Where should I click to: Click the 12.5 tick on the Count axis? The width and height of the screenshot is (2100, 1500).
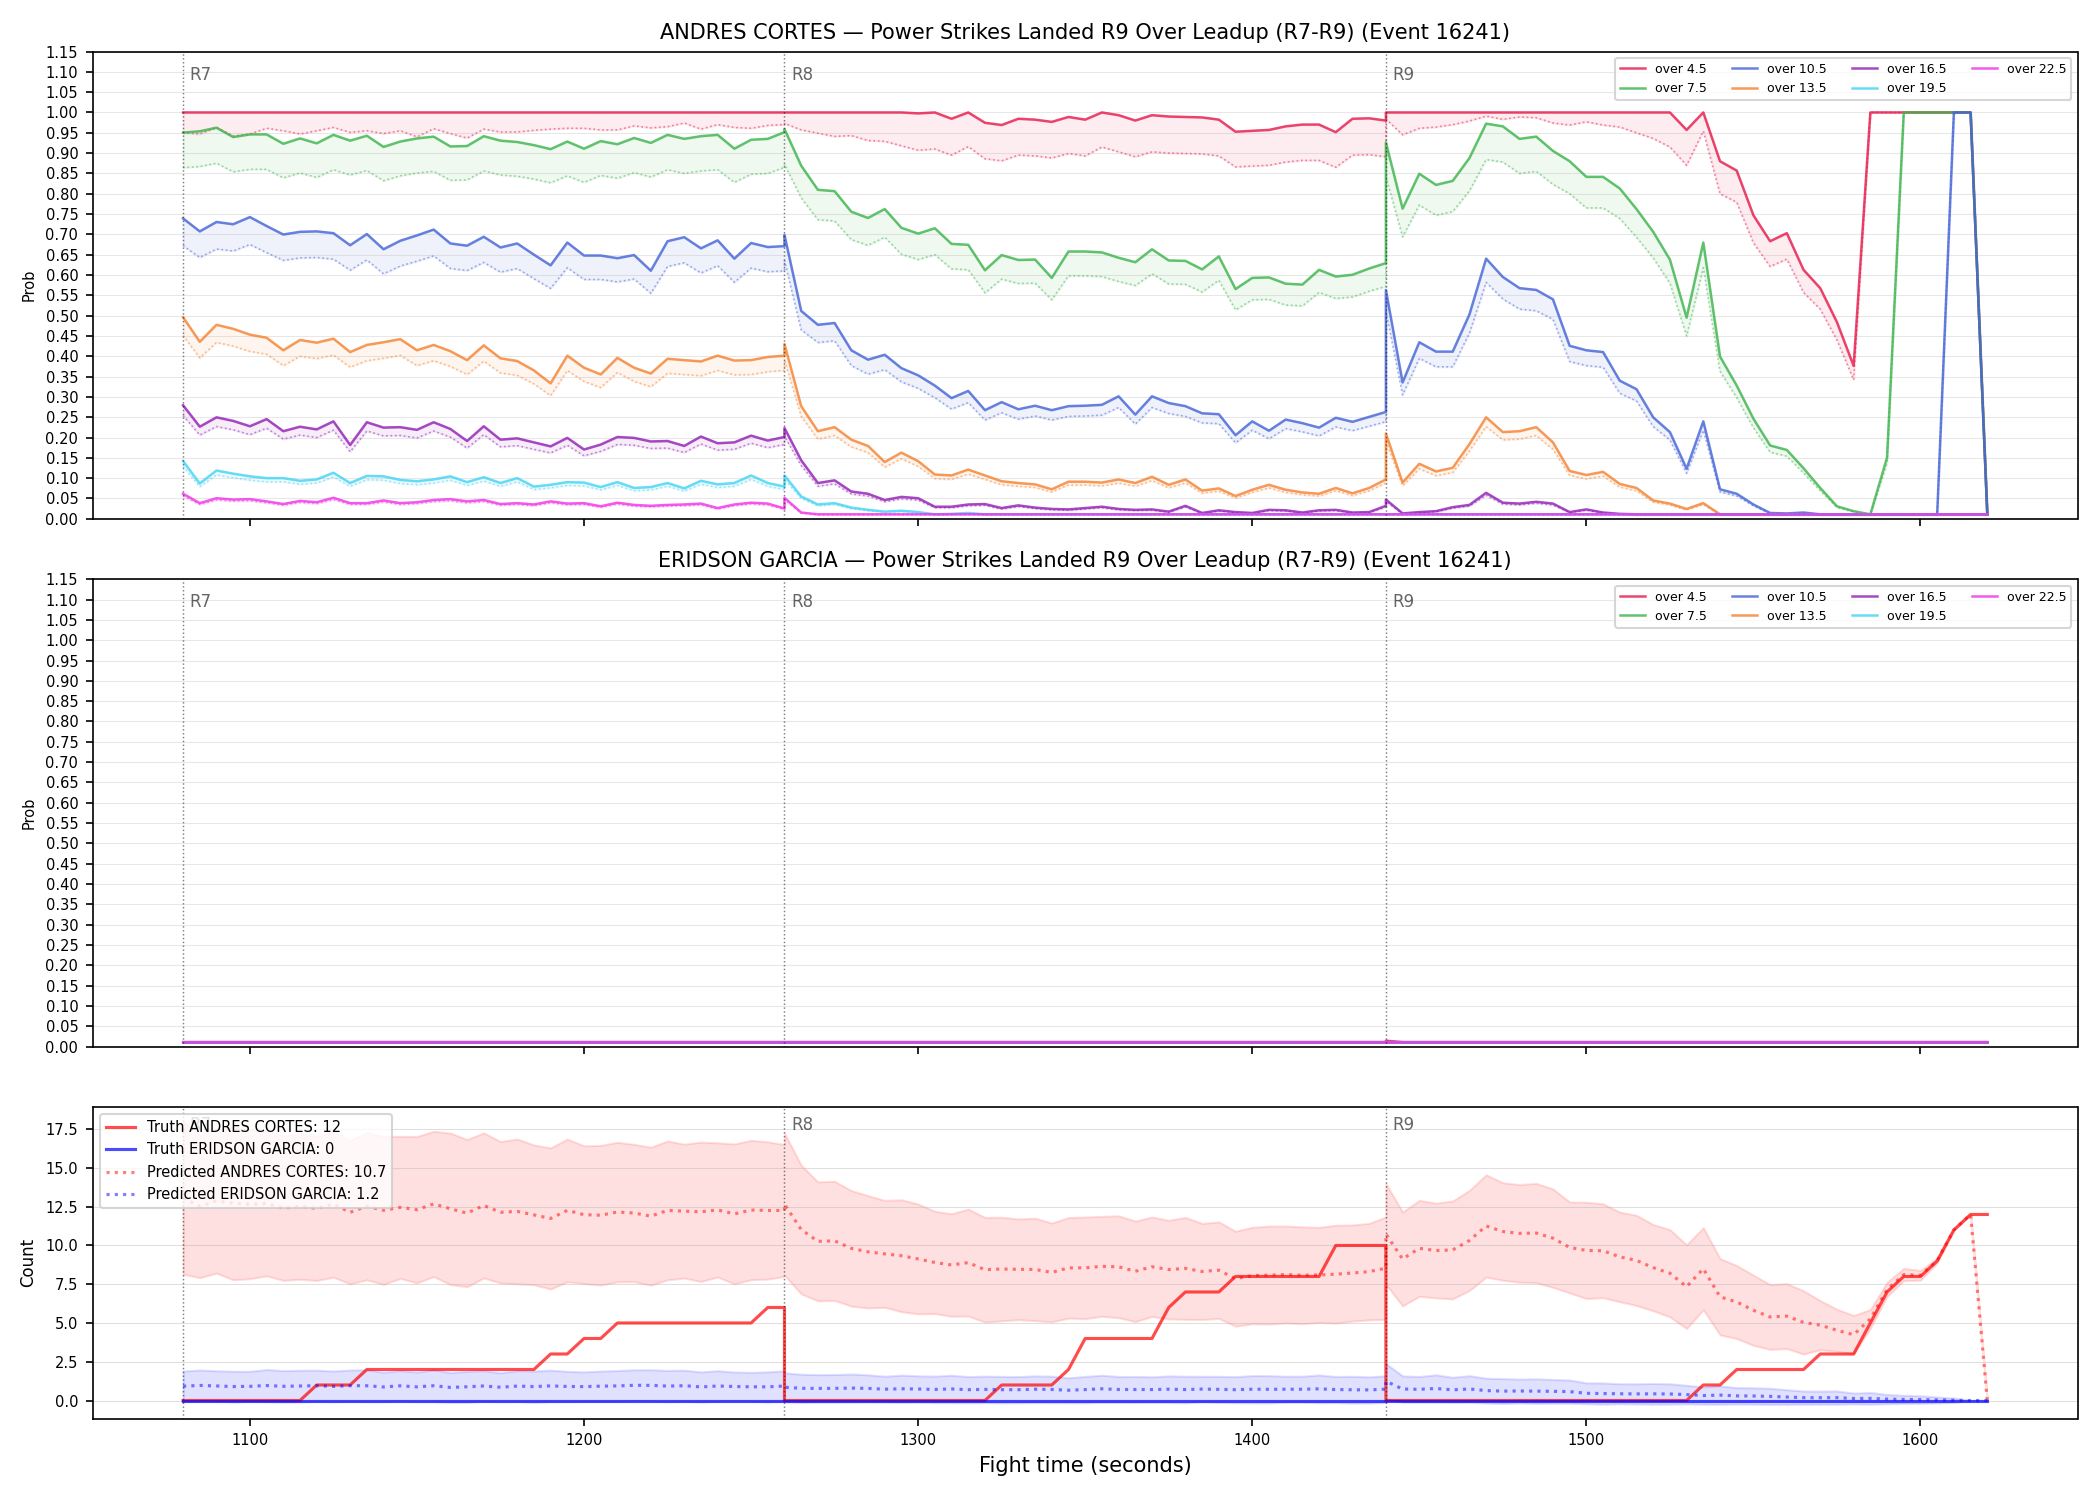coord(62,1207)
